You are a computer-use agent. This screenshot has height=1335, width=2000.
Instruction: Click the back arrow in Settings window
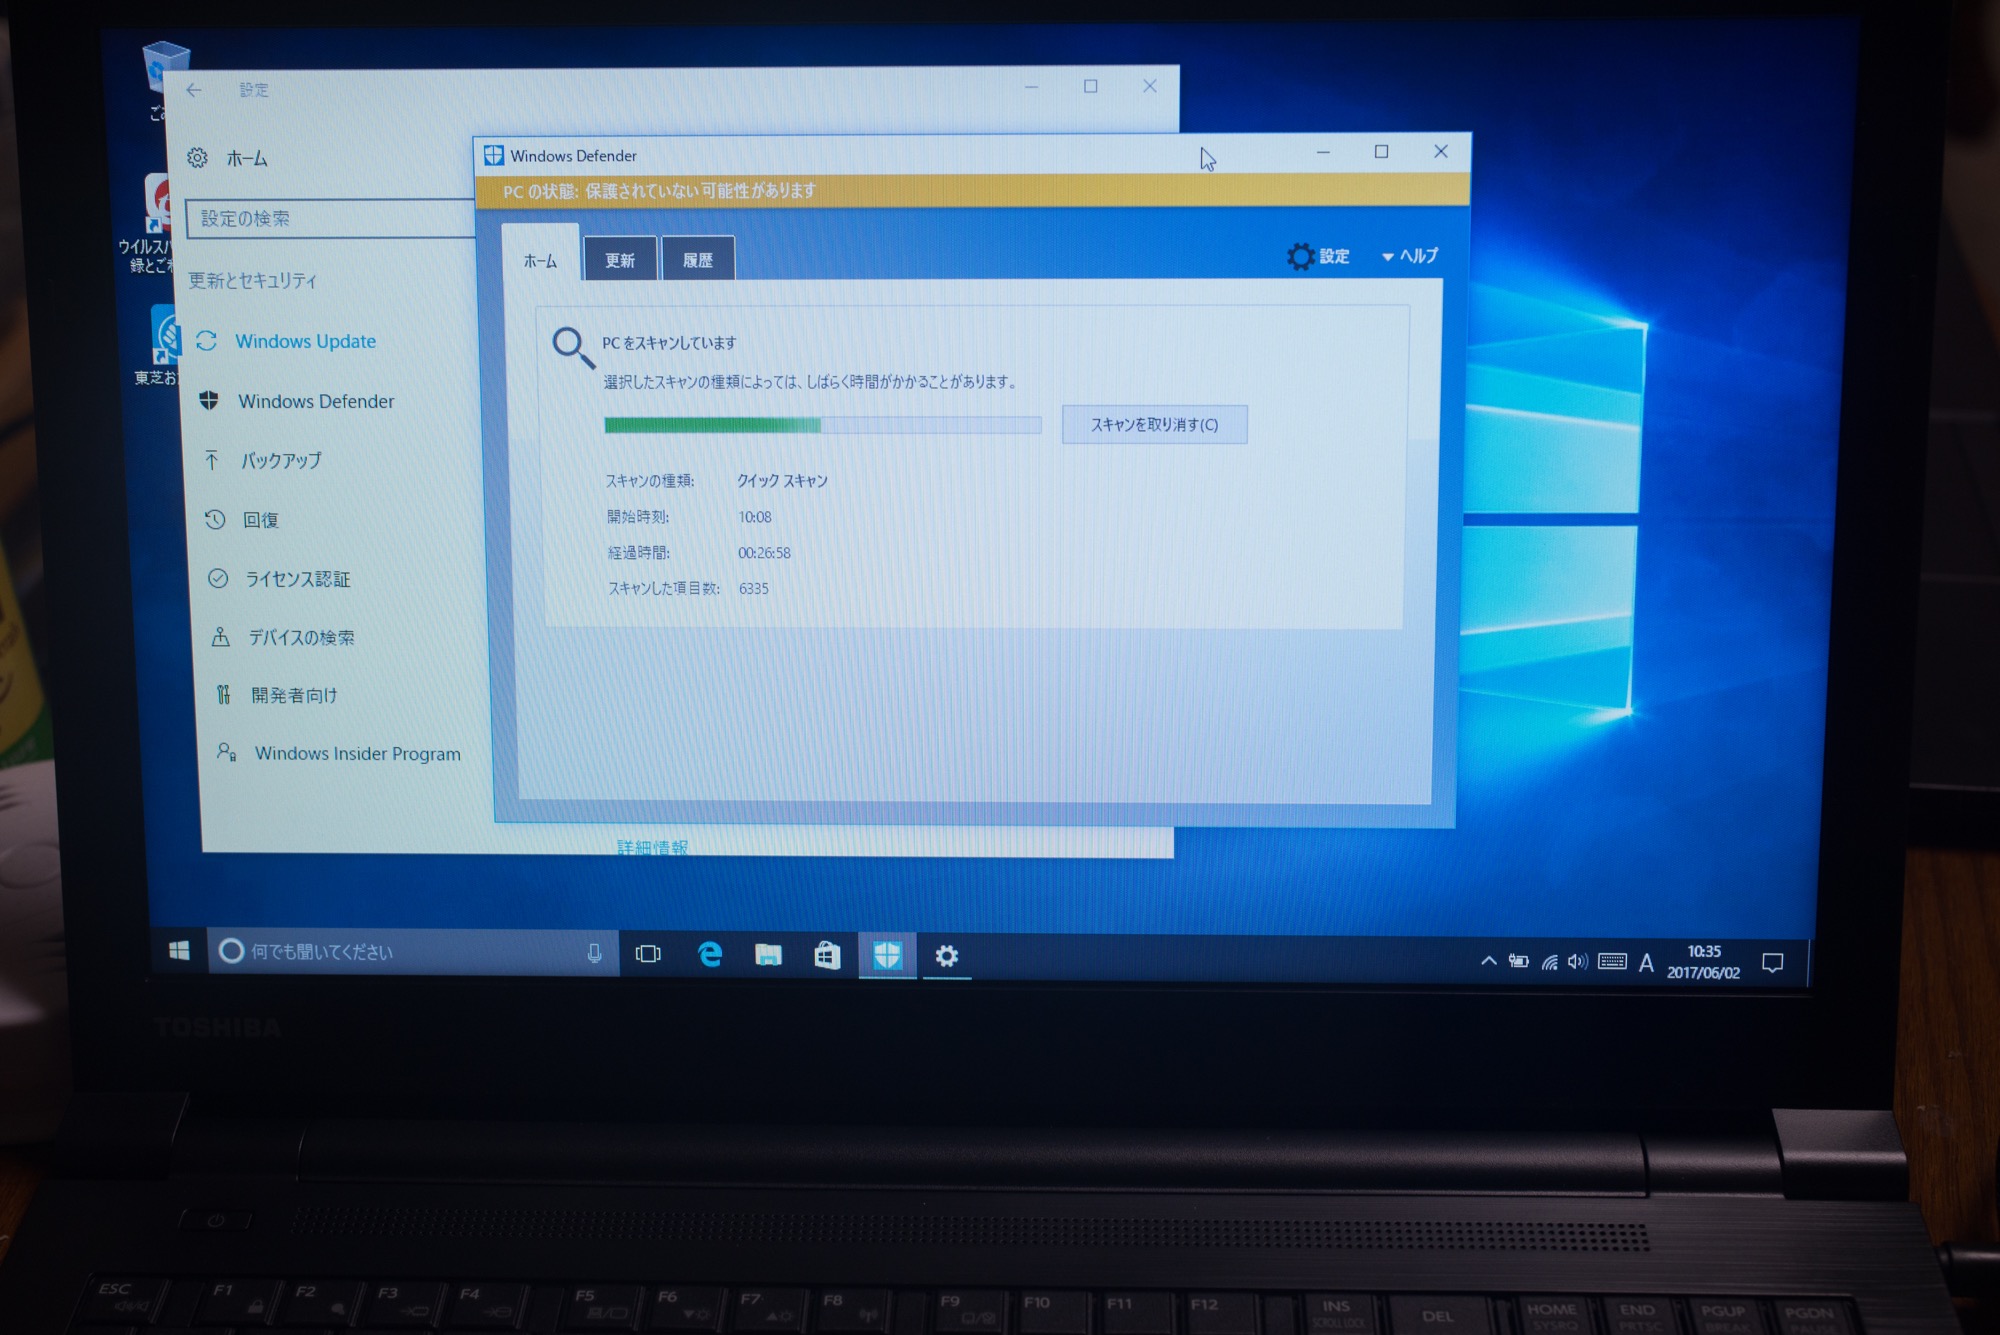(x=194, y=90)
